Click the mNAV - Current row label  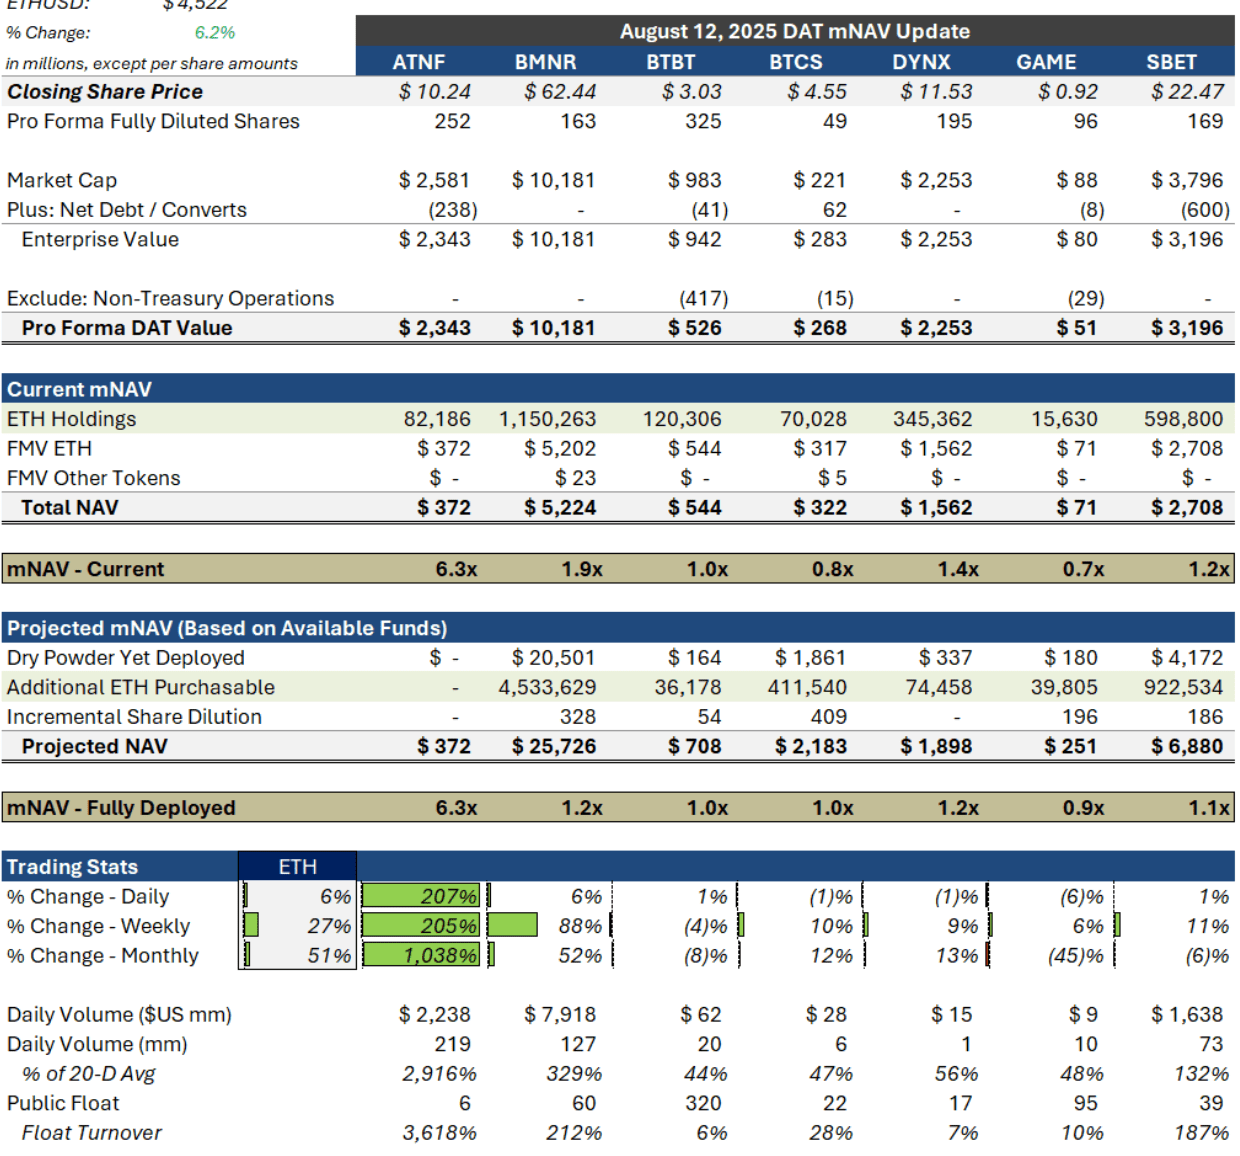85,569
